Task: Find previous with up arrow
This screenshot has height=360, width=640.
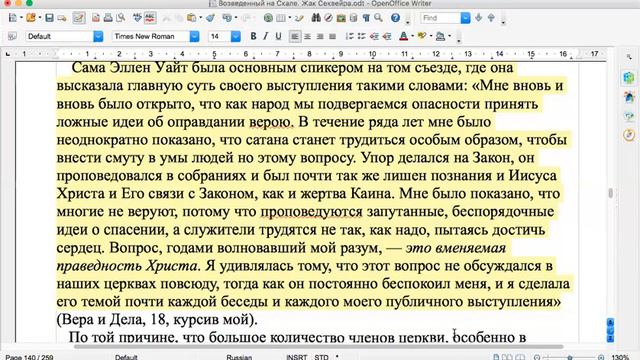Action: (x=491, y=18)
